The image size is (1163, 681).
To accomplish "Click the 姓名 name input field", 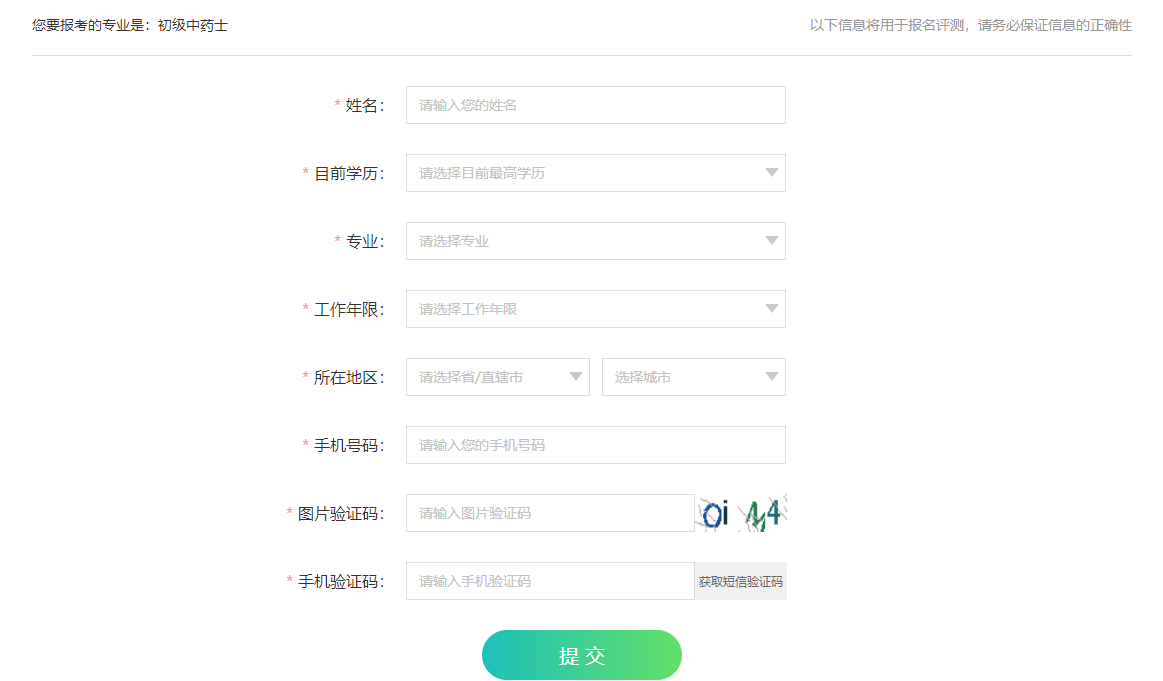I will pyautogui.click(x=595, y=104).
